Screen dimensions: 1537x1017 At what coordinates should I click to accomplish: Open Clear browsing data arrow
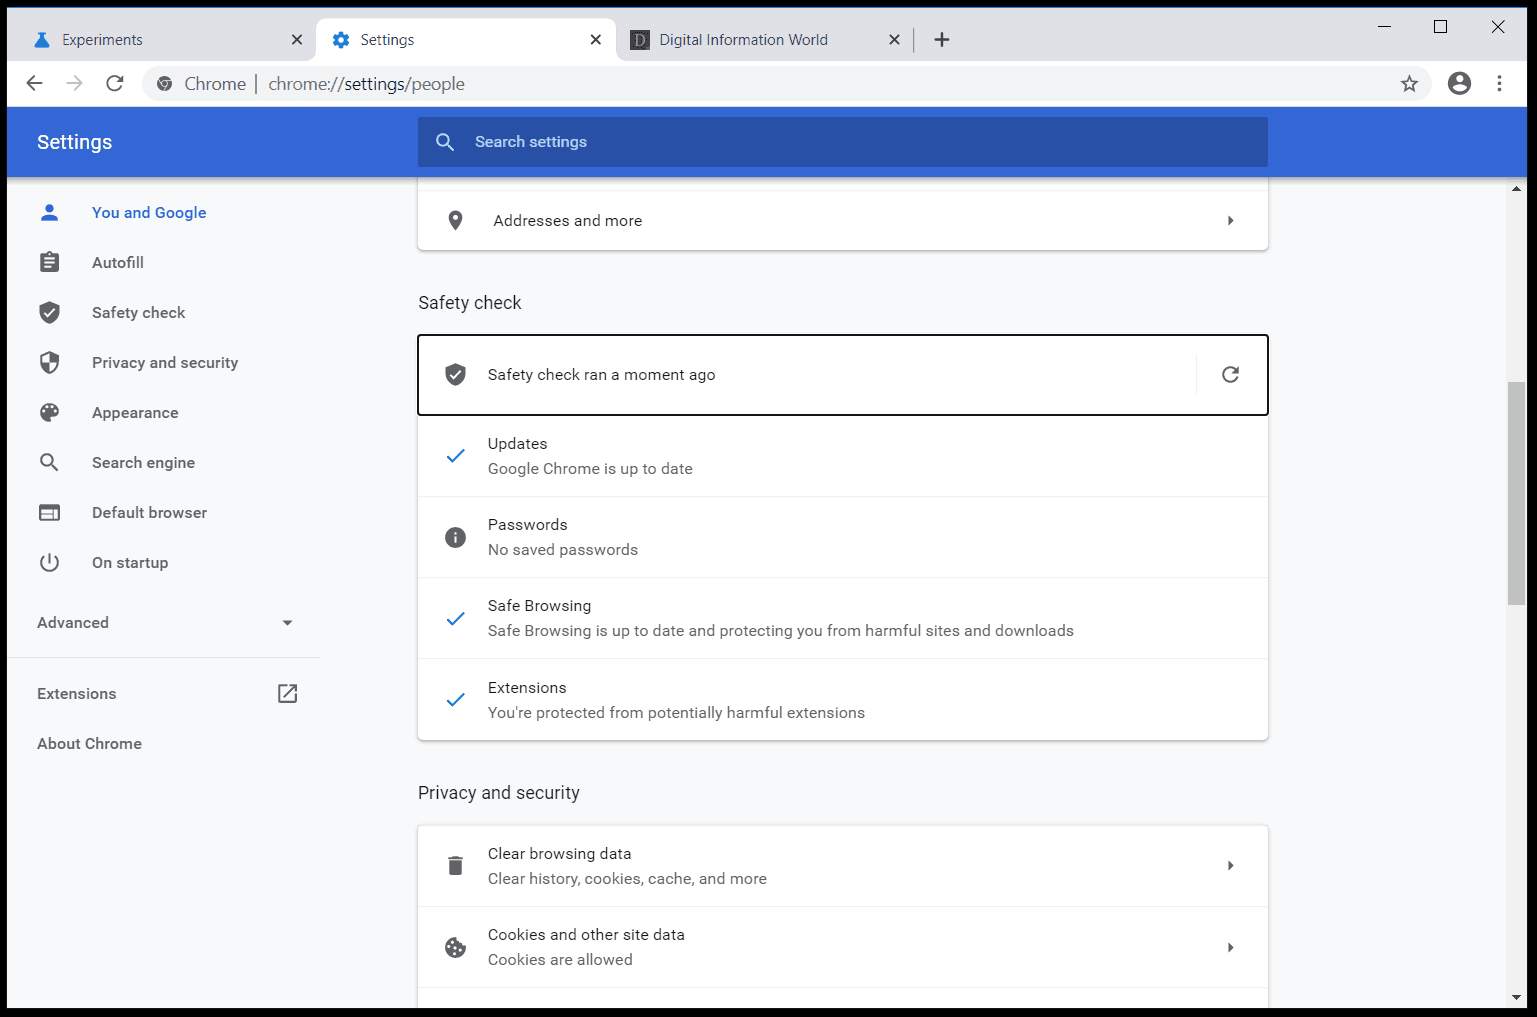click(x=1230, y=865)
